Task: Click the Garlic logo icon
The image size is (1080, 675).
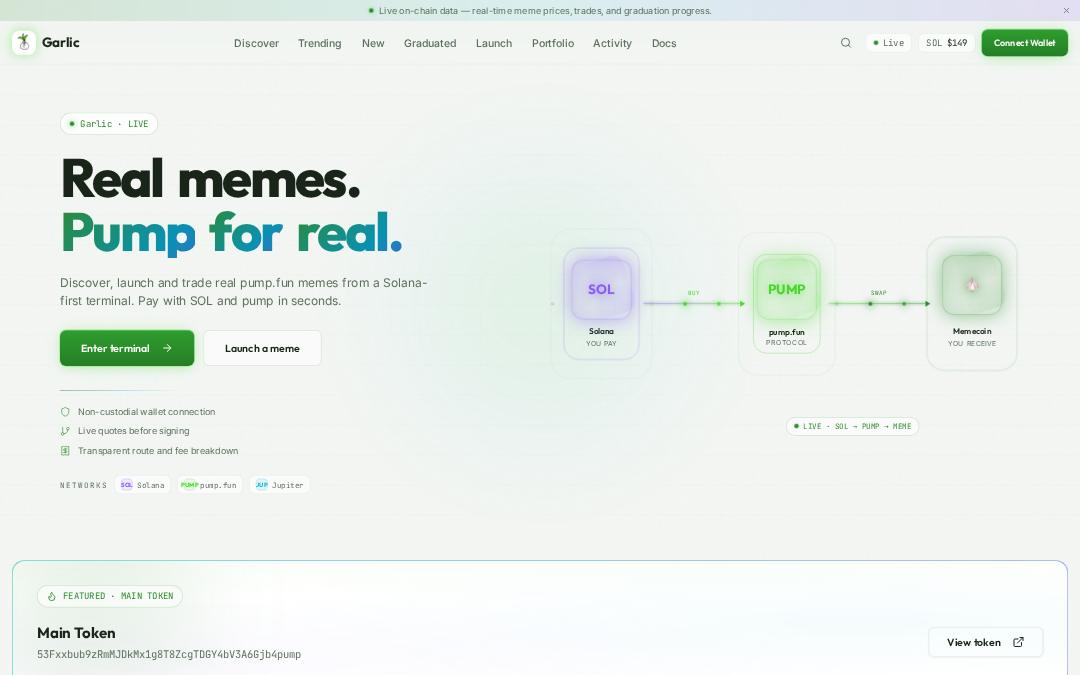Action: click(24, 43)
